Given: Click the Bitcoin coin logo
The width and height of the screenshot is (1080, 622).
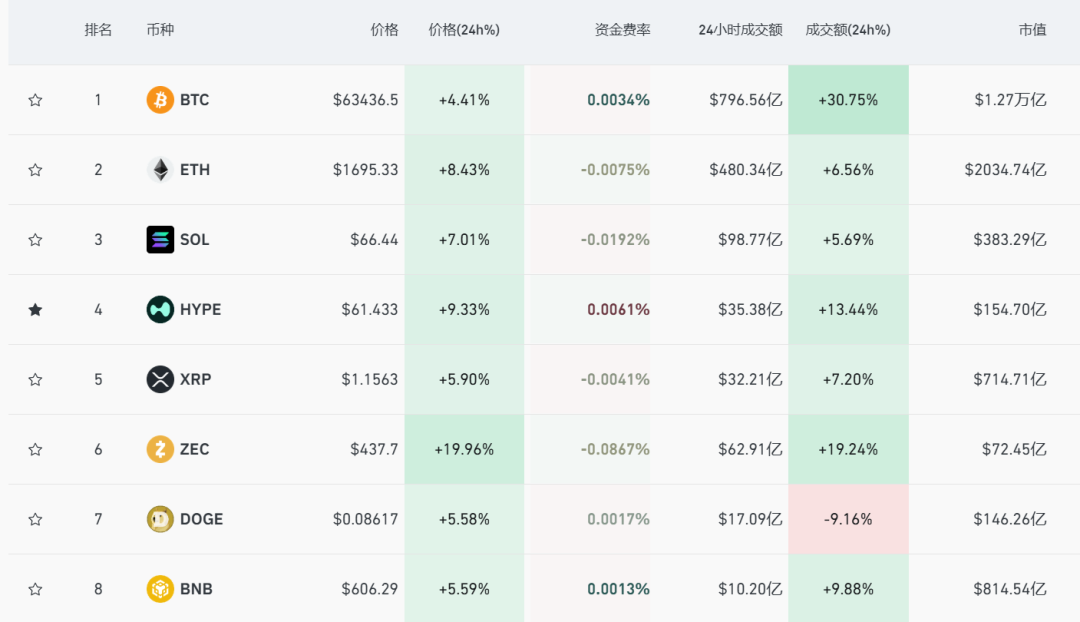Looking at the screenshot, I should [160, 100].
